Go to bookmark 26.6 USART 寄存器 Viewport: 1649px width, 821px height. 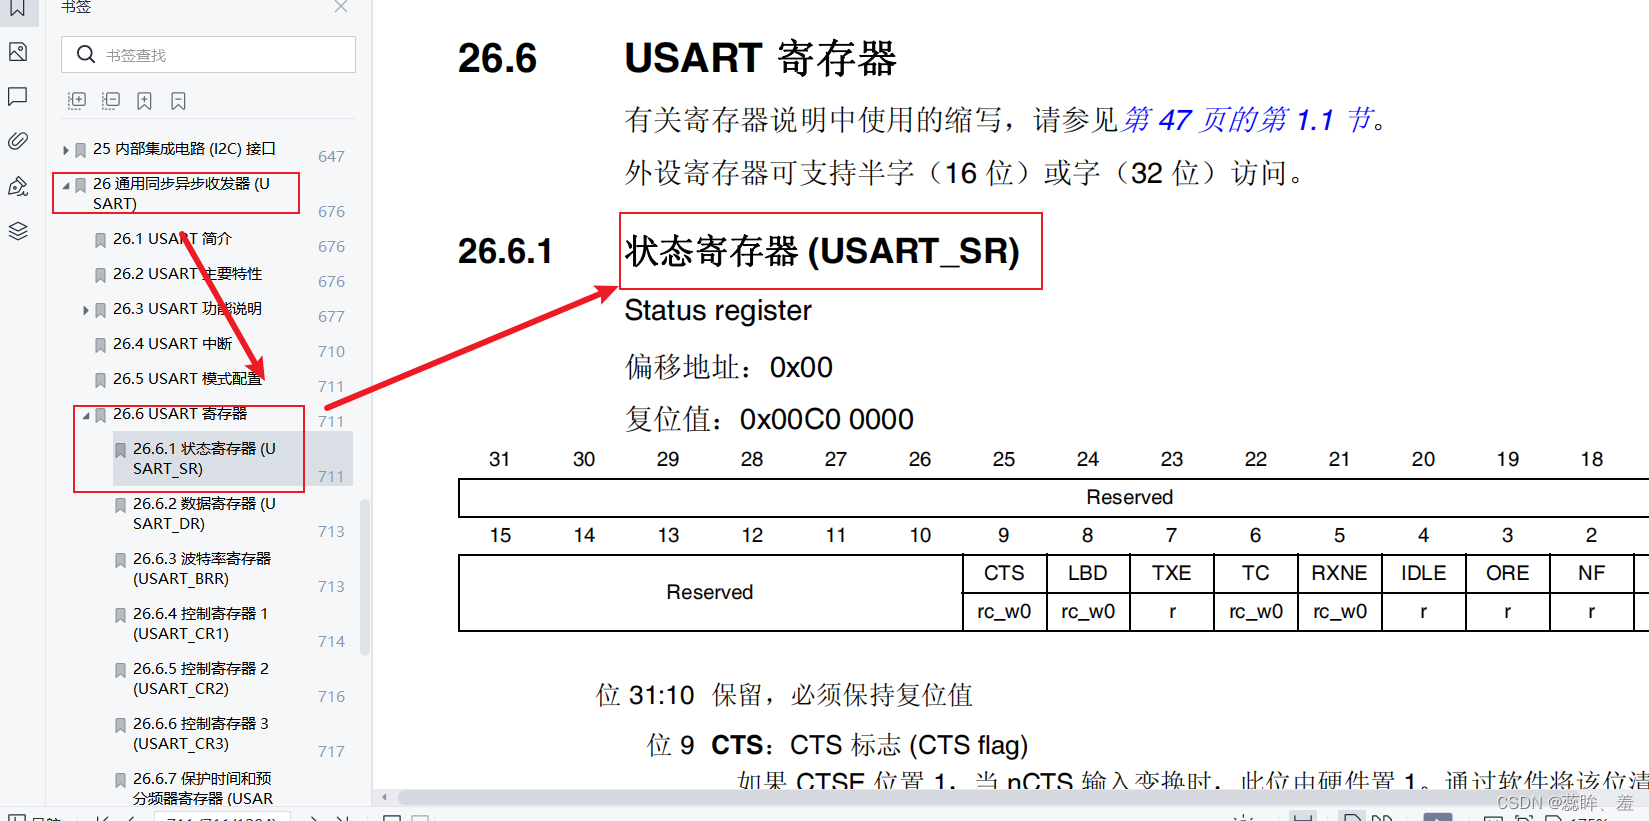(x=180, y=413)
